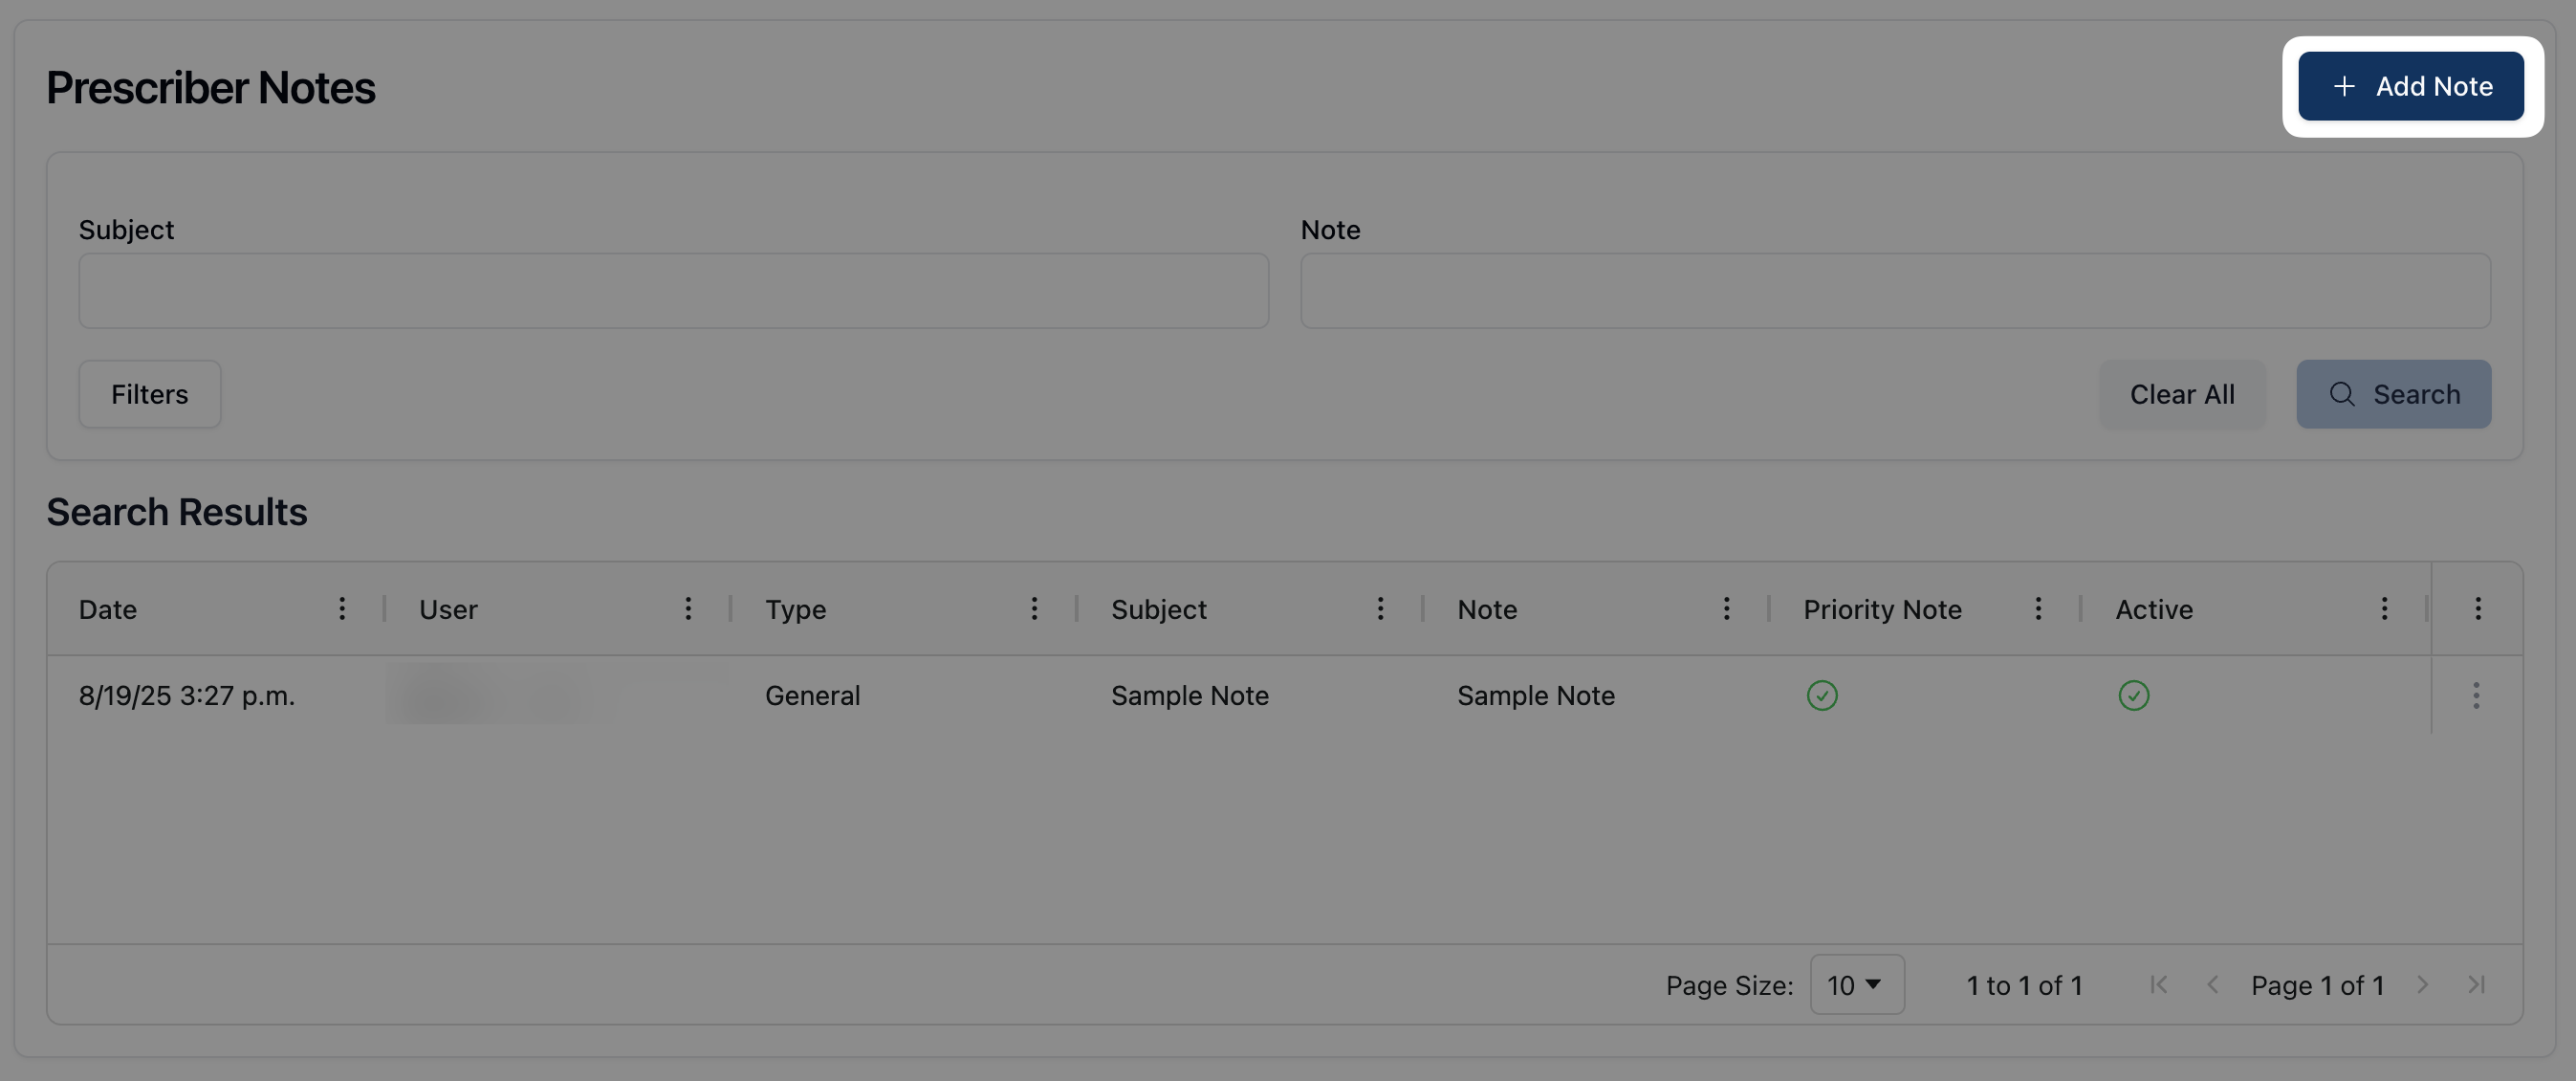Viewport: 2576px width, 1081px height.
Task: Focus the Subject search field
Action: point(674,291)
